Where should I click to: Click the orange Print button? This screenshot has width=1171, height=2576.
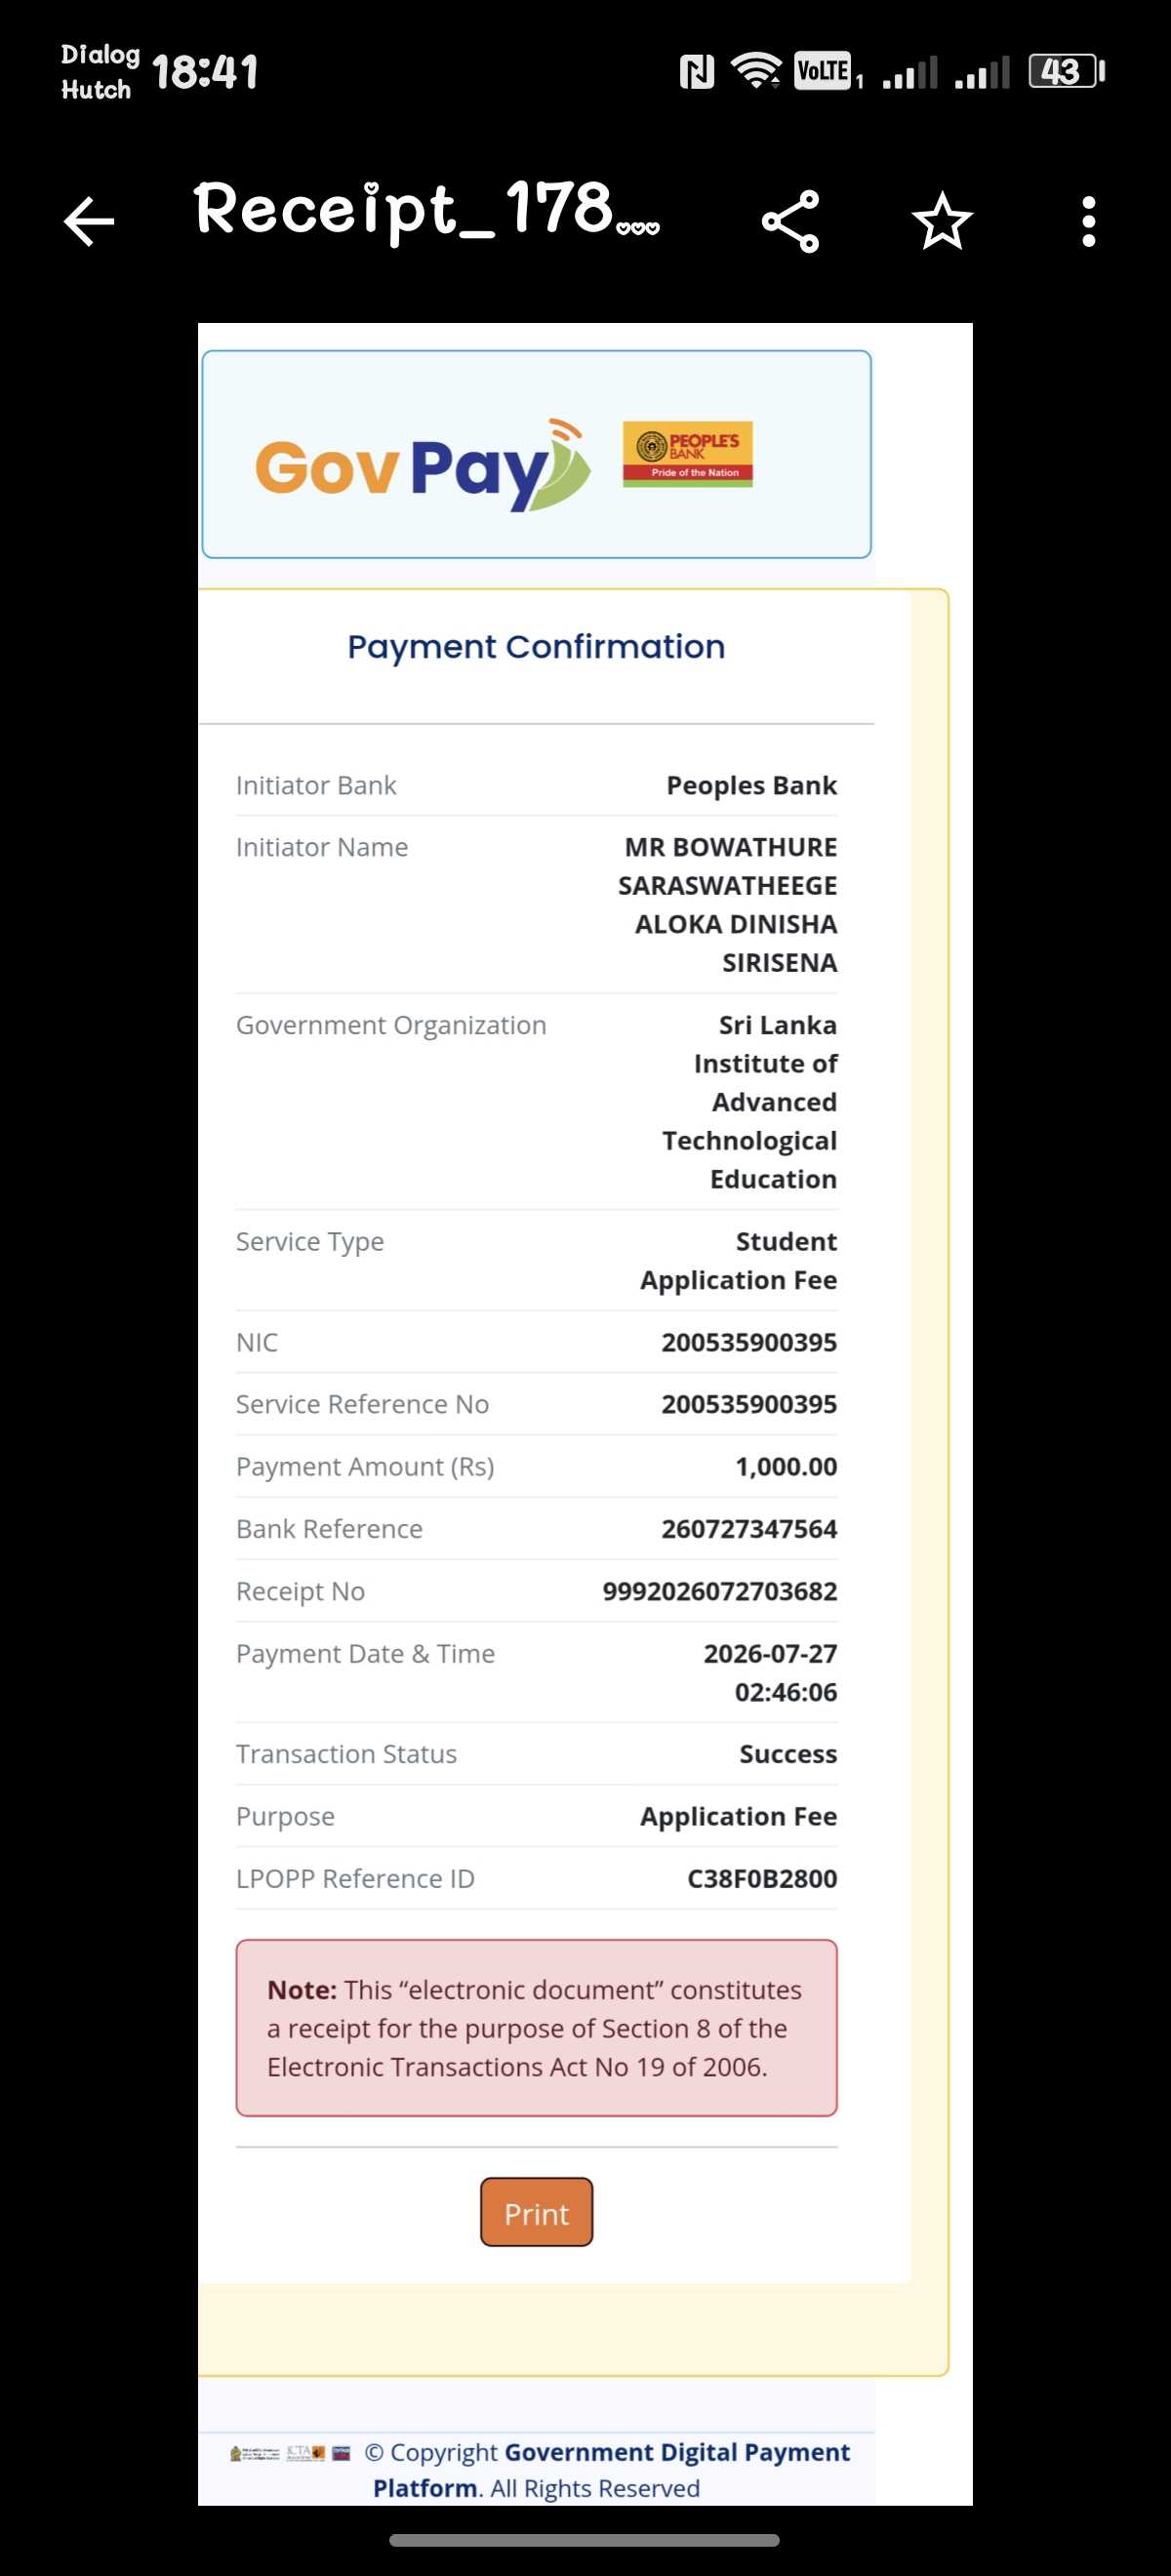[536, 2213]
